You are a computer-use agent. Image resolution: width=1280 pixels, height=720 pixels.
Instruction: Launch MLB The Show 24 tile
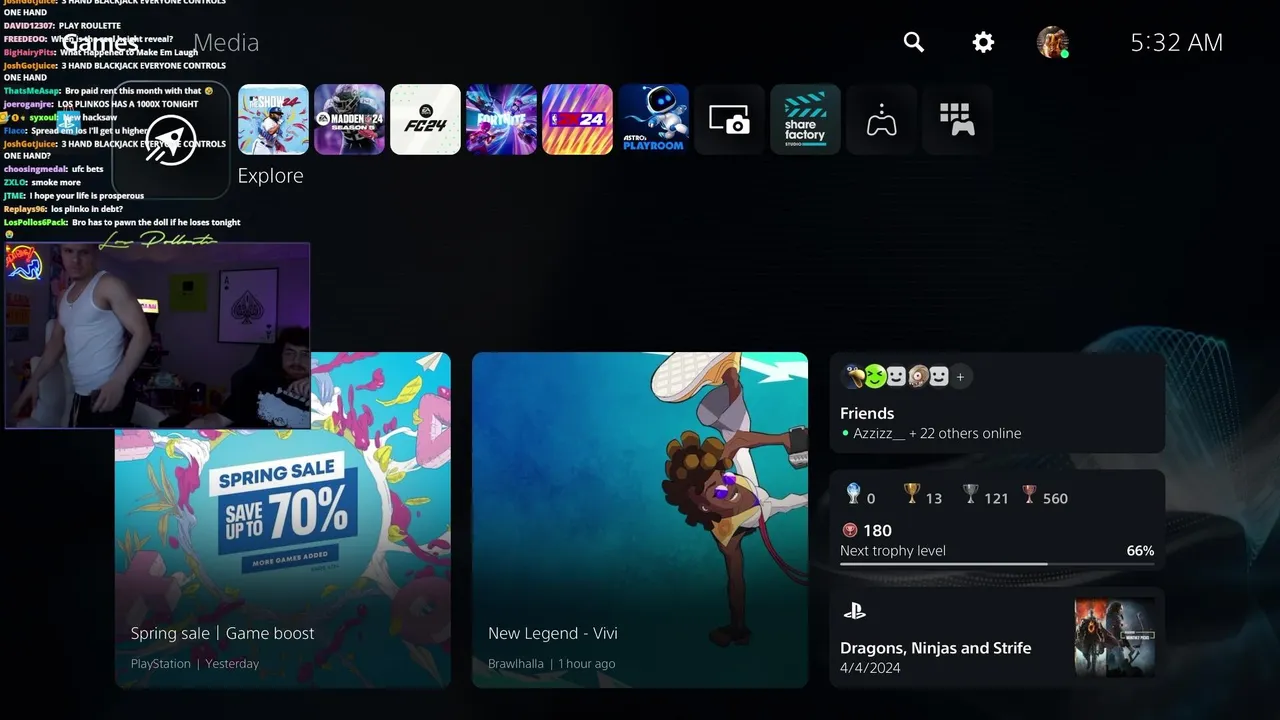click(273, 119)
